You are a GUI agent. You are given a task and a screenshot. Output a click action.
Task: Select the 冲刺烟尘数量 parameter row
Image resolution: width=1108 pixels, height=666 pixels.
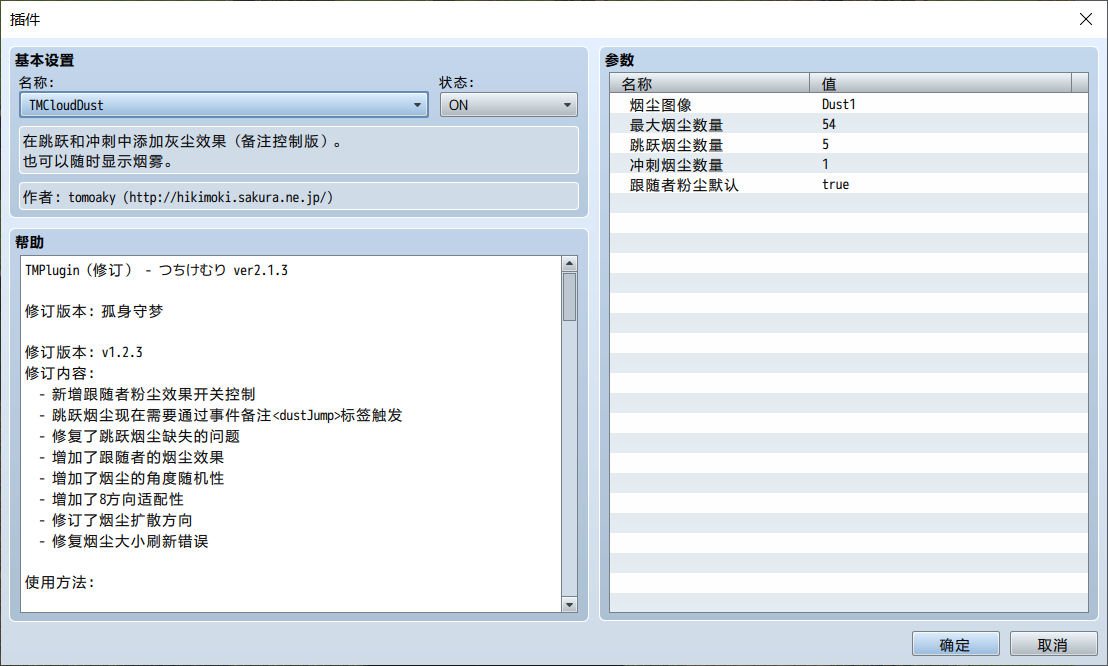[849, 164]
